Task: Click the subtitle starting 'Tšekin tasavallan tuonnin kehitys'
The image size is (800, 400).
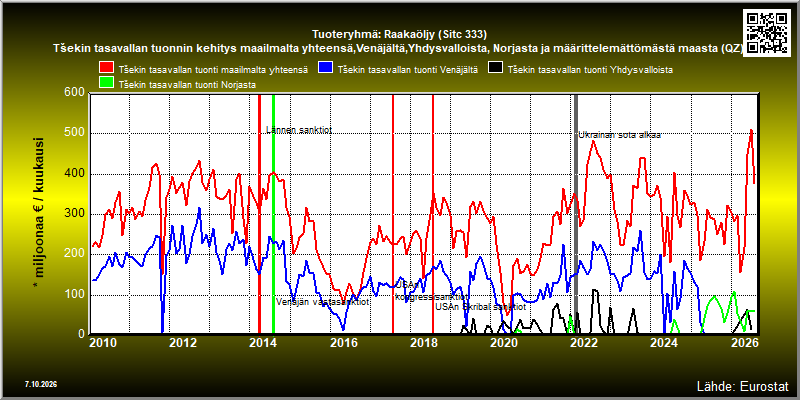Action: 397,48
